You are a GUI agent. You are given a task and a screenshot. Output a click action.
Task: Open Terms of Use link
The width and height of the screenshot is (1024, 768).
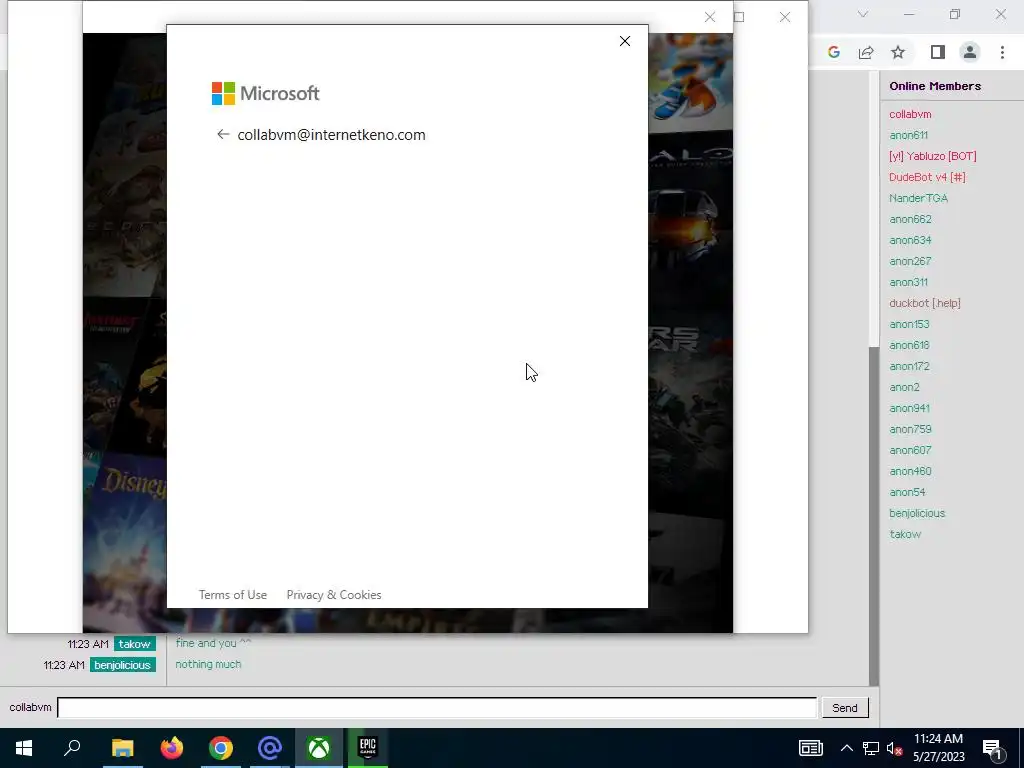click(232, 595)
